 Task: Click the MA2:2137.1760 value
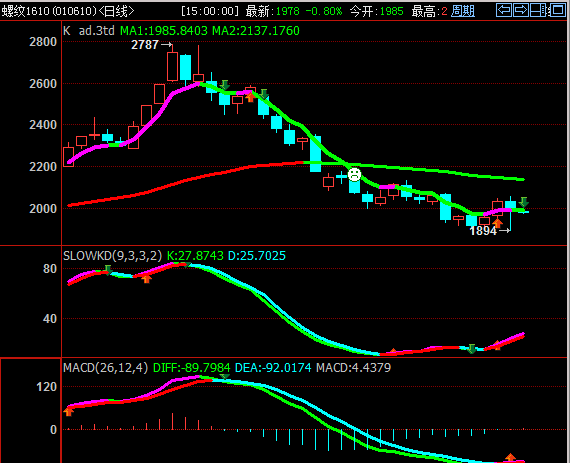click(x=256, y=31)
